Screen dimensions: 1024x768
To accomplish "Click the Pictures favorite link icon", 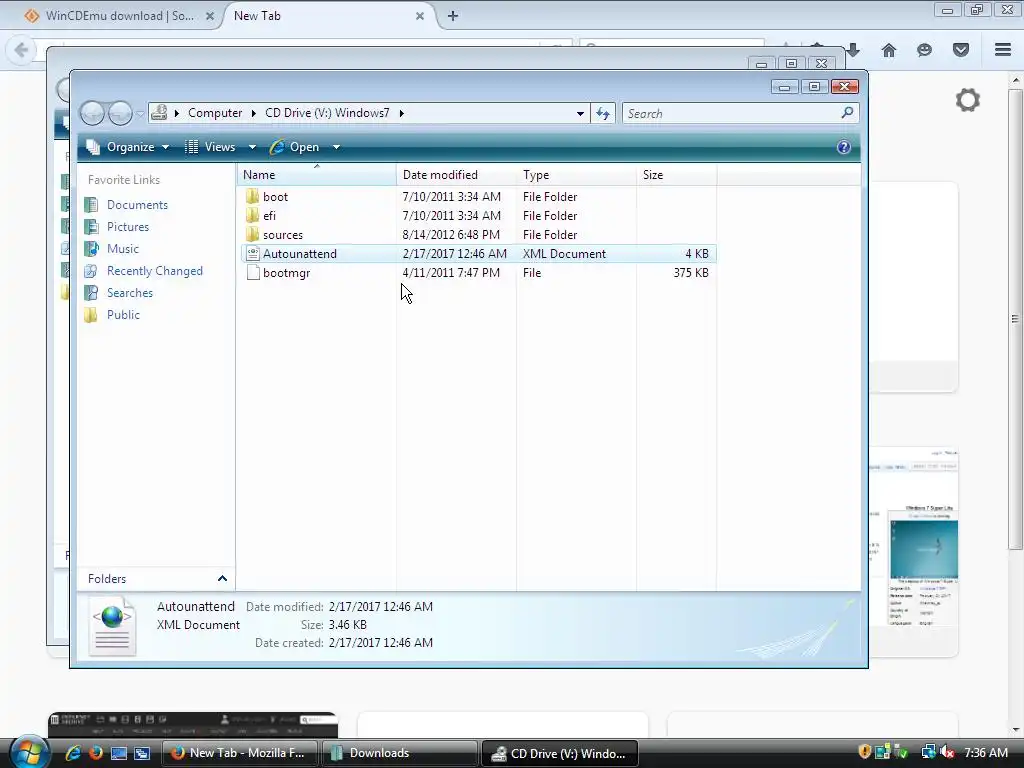I will click(x=91, y=227).
